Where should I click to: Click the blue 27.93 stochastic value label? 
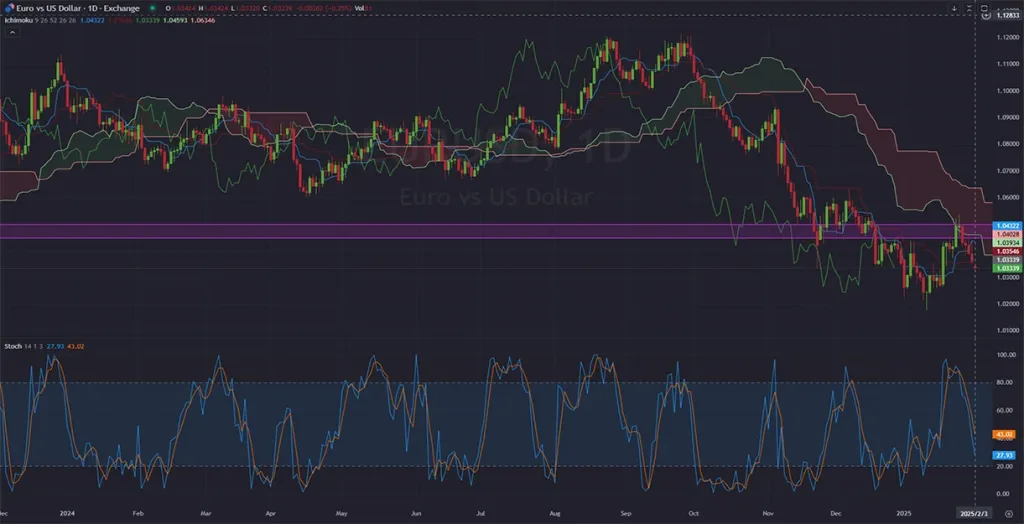pos(1002,455)
